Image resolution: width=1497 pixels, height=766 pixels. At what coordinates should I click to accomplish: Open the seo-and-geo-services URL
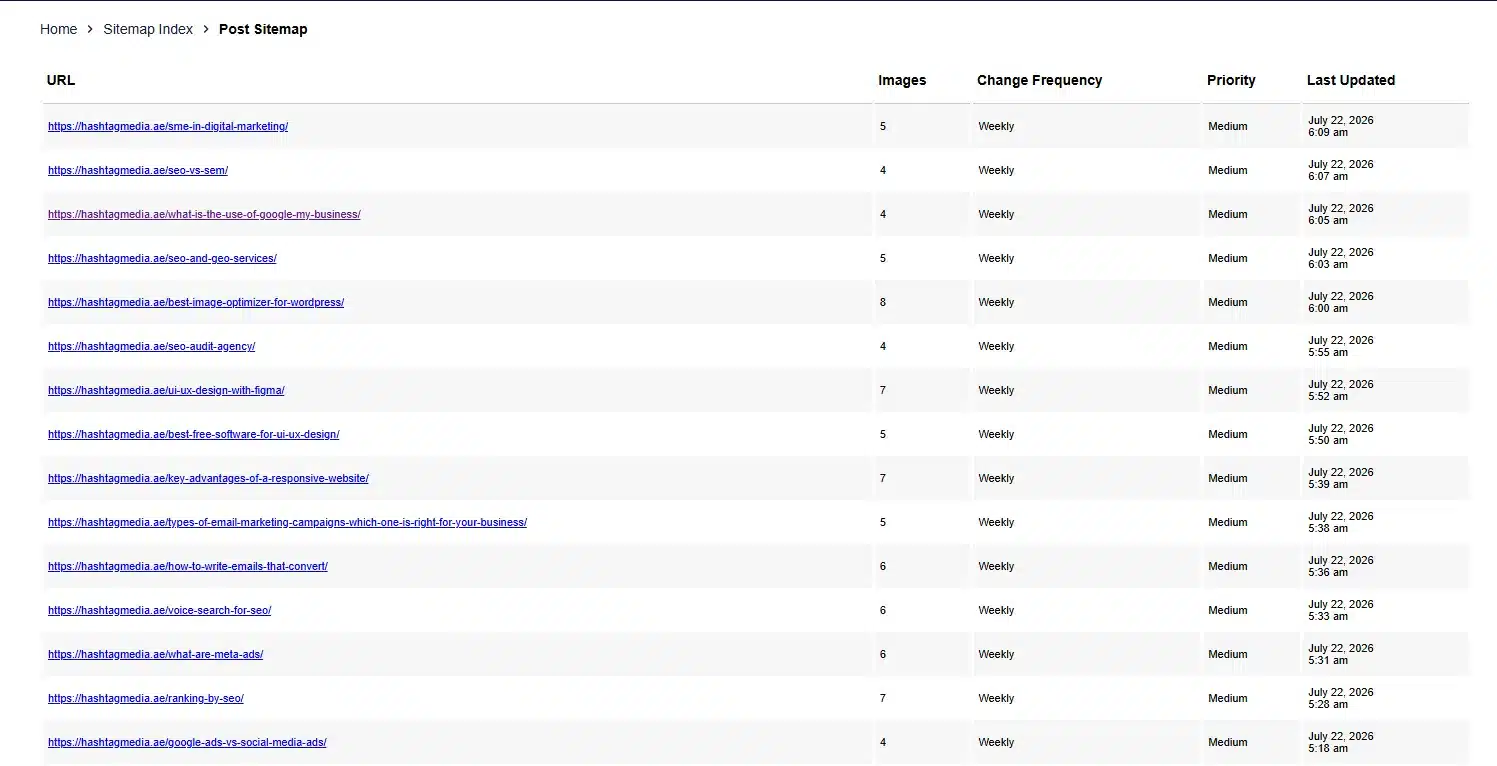pos(162,258)
